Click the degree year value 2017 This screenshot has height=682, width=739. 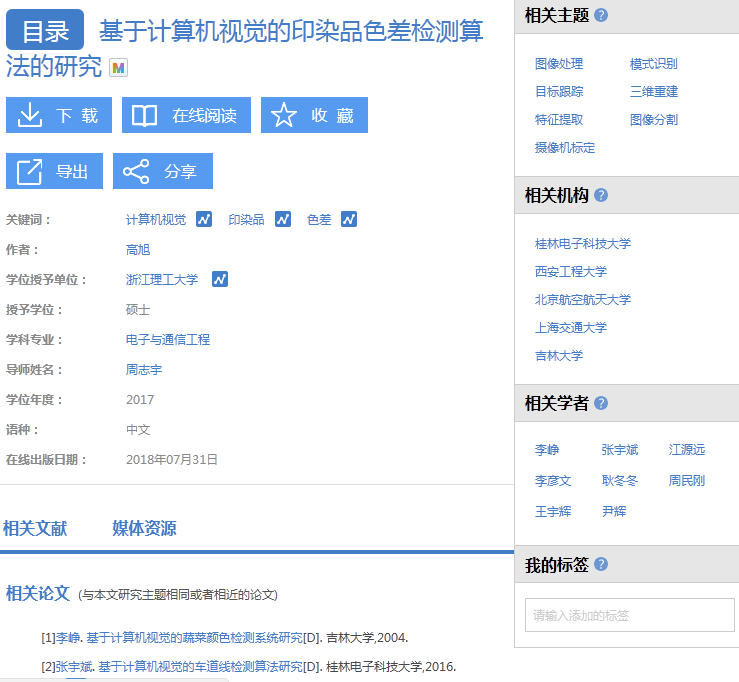tap(140, 400)
